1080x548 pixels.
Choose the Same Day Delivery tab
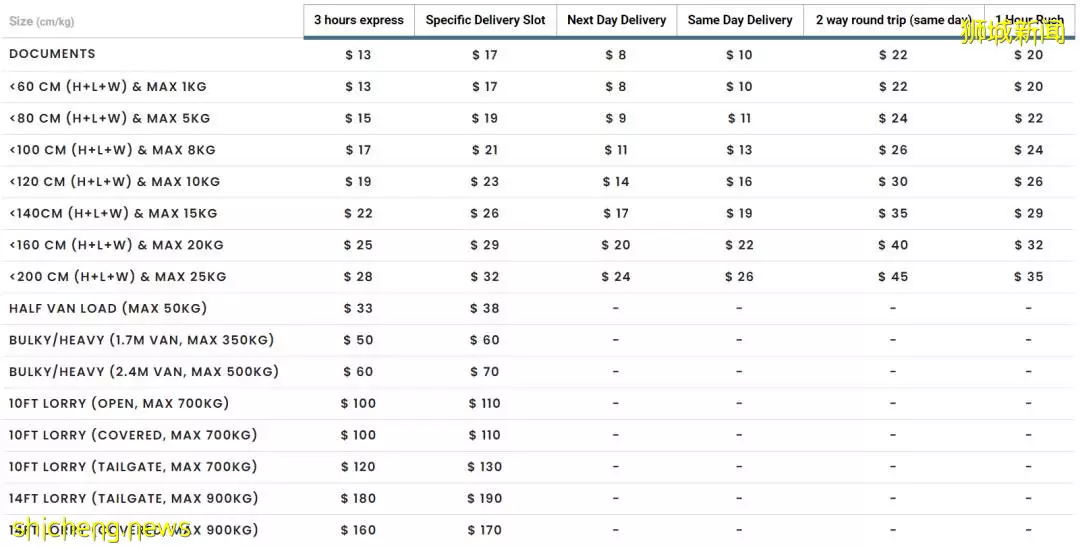coord(740,21)
